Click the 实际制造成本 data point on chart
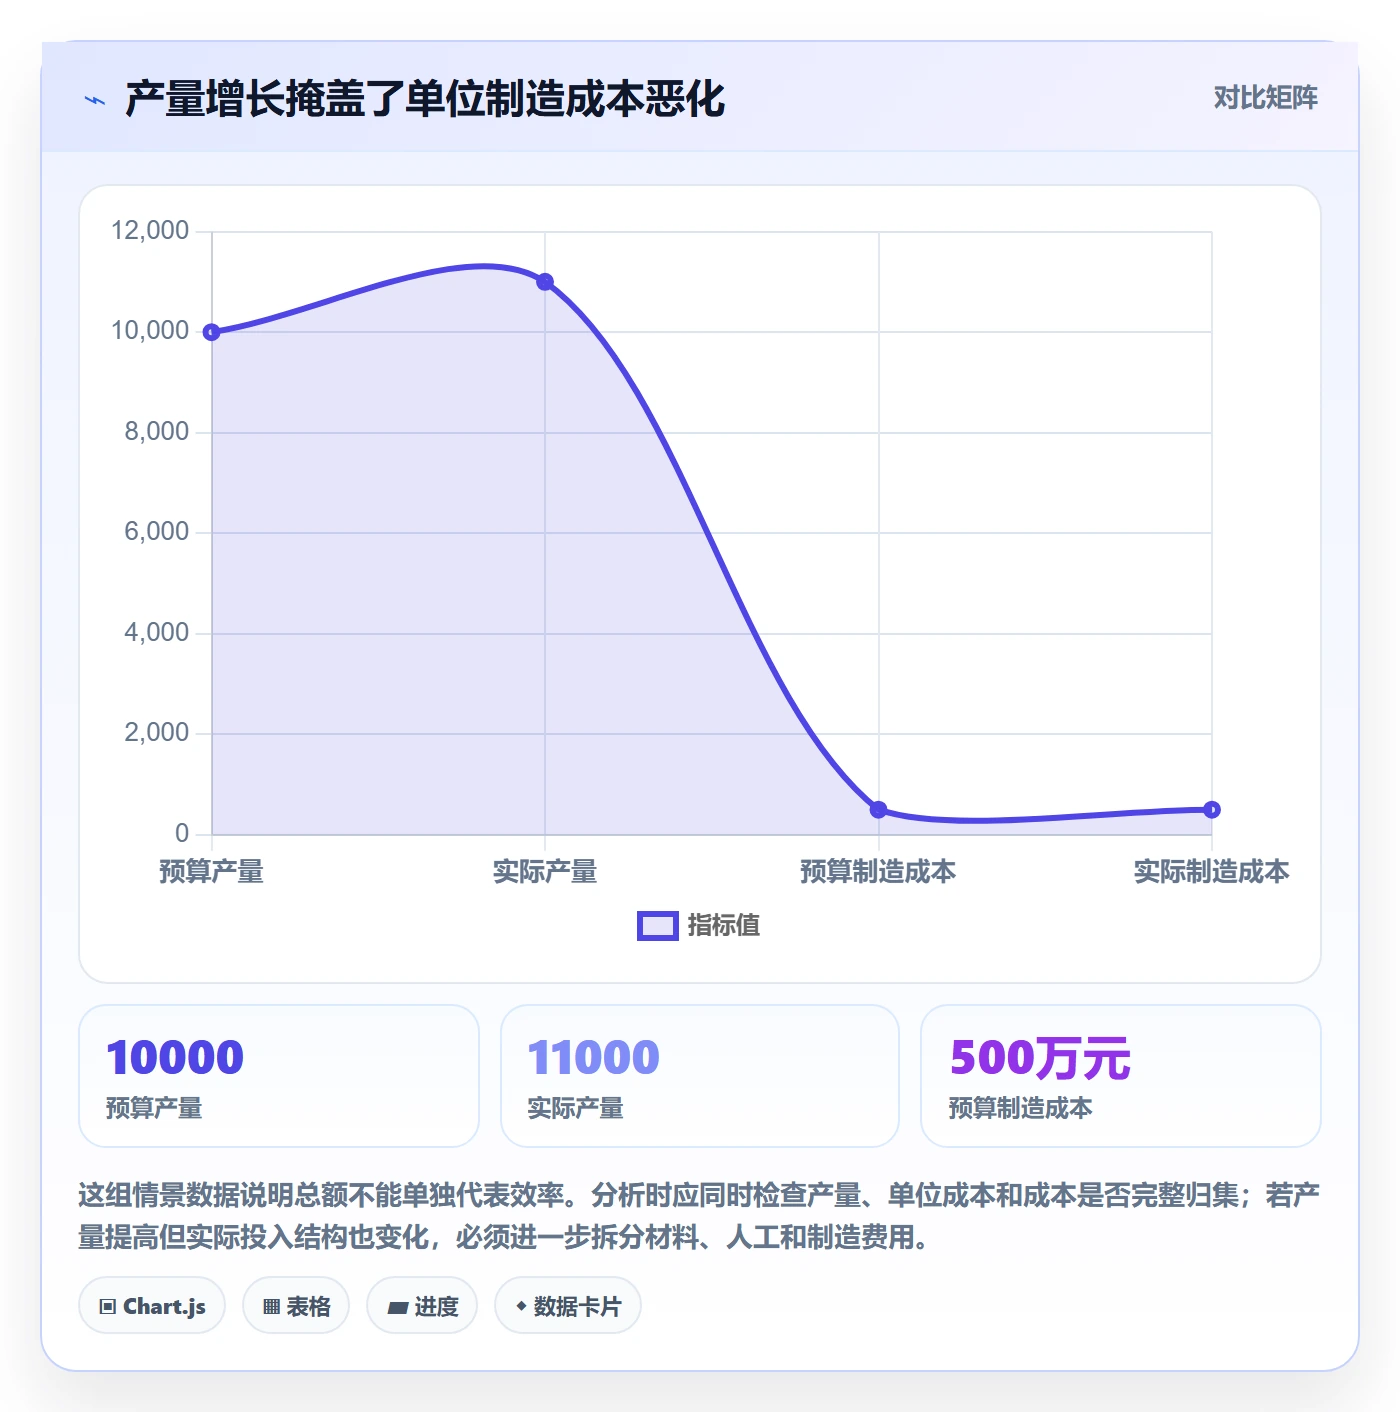1400x1412 pixels. tap(1211, 809)
